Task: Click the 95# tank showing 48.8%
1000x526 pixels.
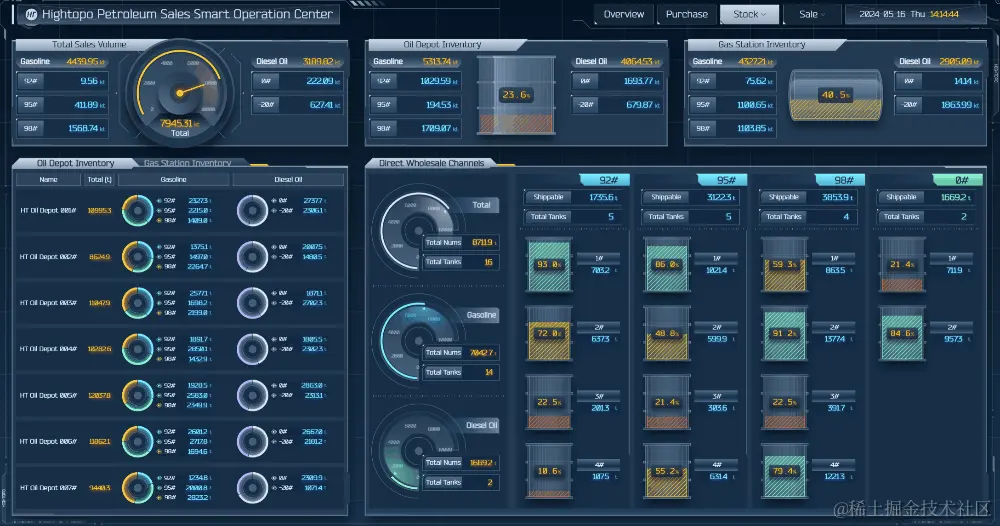Action: coord(667,333)
